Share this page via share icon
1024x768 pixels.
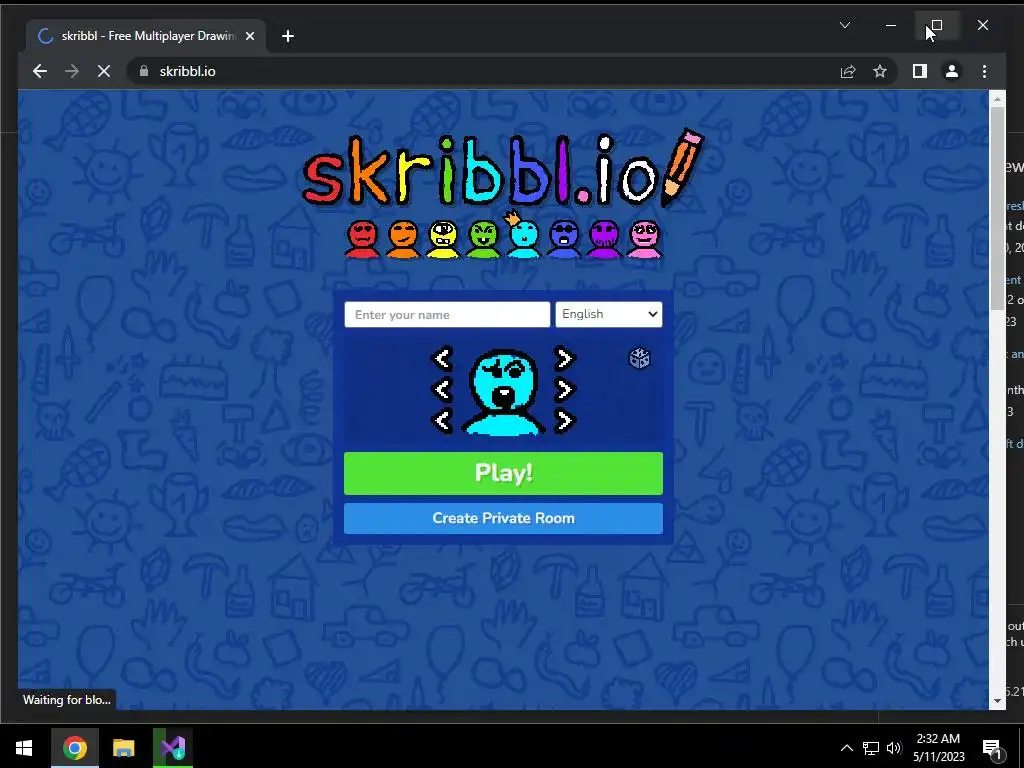pyautogui.click(x=848, y=71)
